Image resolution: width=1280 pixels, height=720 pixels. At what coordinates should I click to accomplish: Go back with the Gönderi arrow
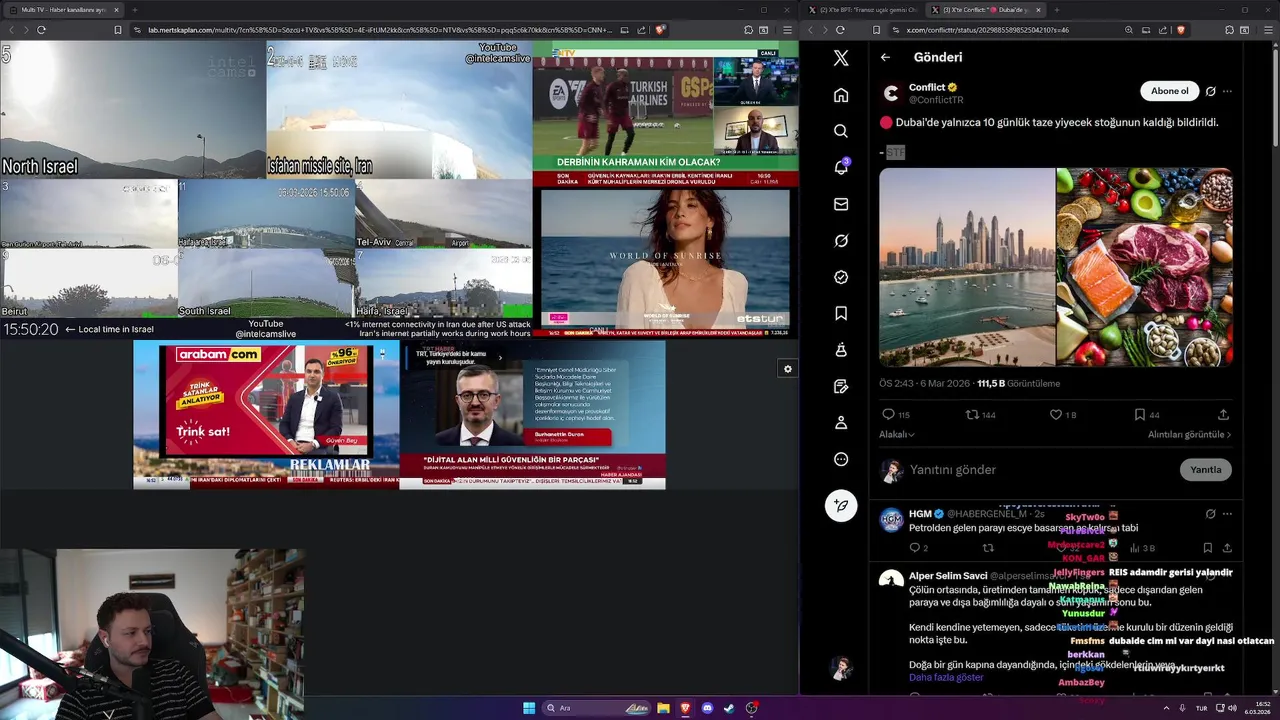click(x=885, y=58)
